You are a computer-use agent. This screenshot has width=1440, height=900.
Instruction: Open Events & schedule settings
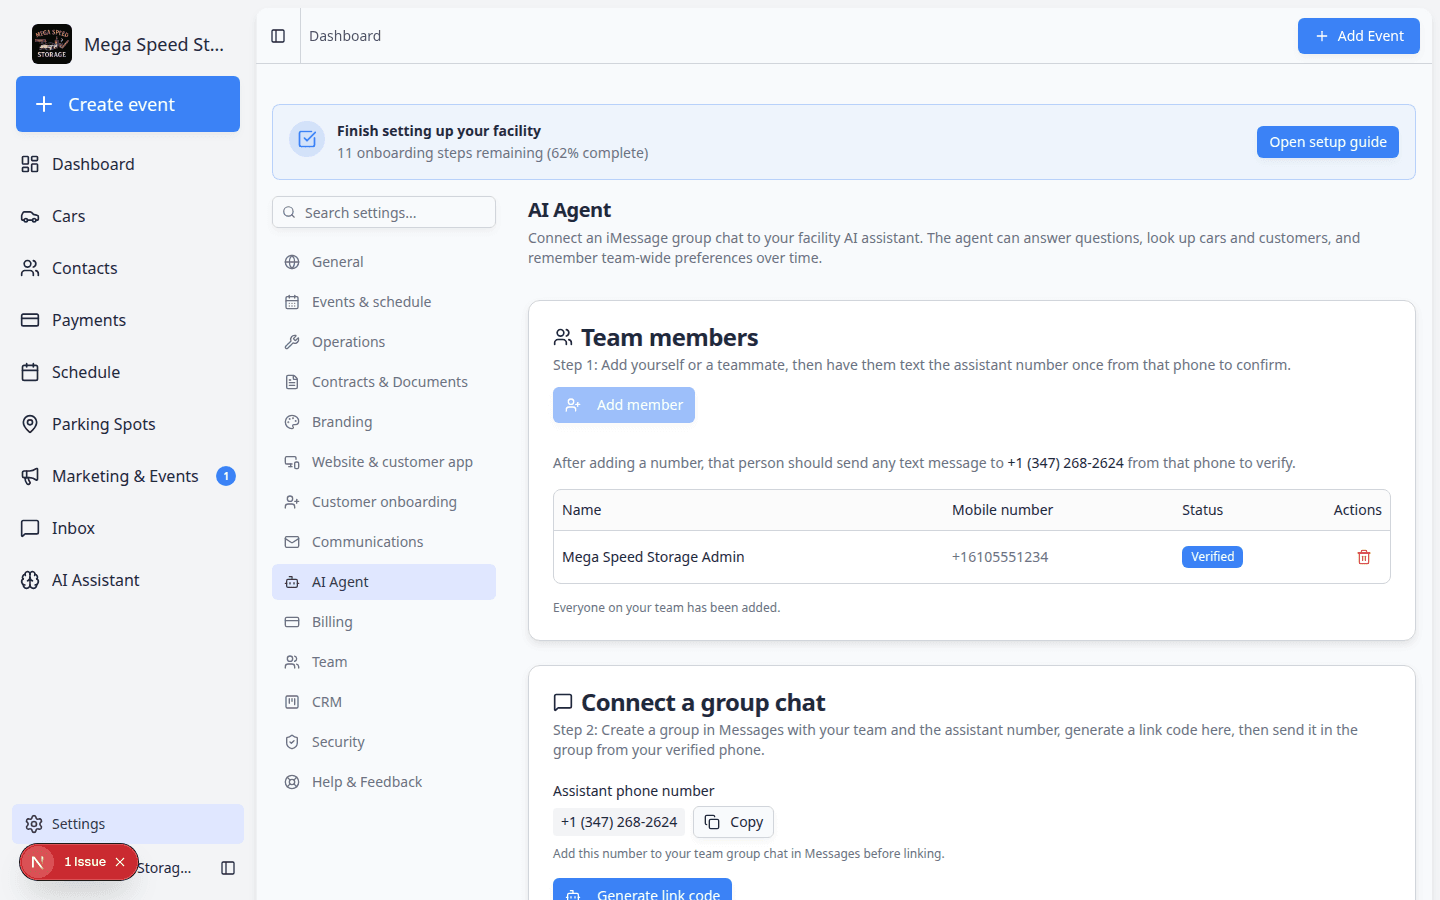pyautogui.click(x=384, y=302)
